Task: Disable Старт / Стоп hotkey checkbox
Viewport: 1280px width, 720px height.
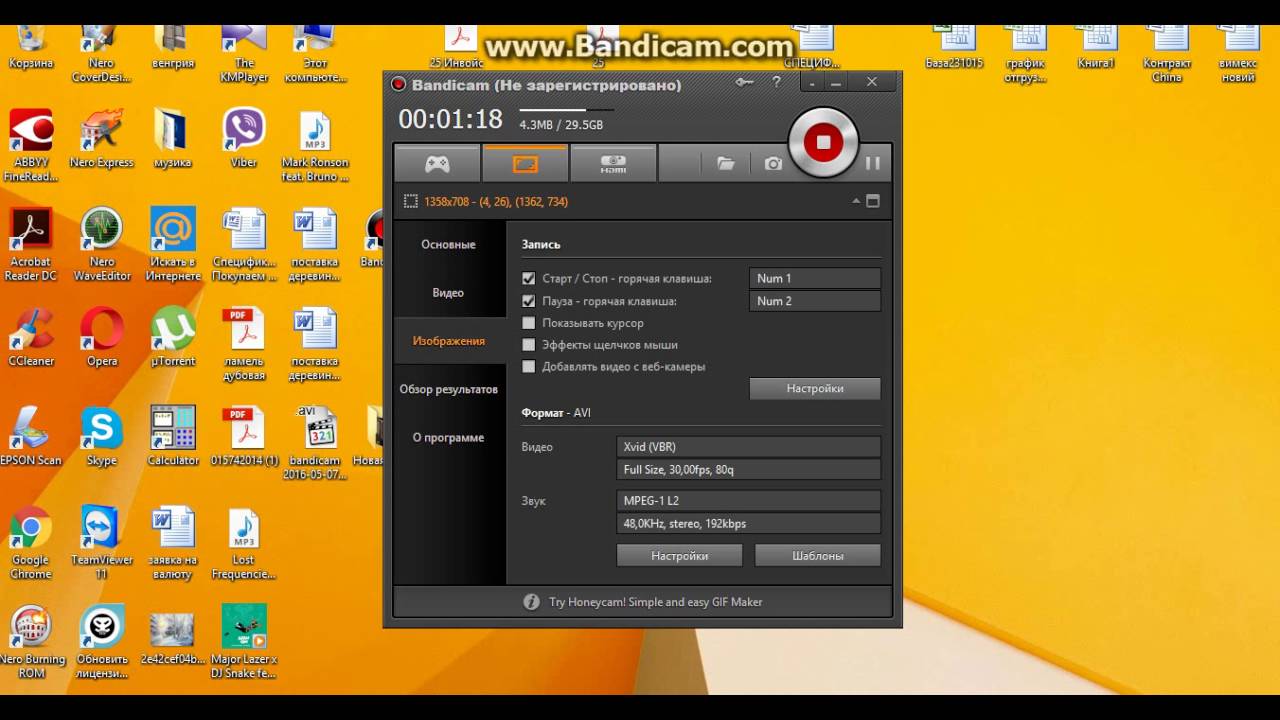Action: click(529, 279)
